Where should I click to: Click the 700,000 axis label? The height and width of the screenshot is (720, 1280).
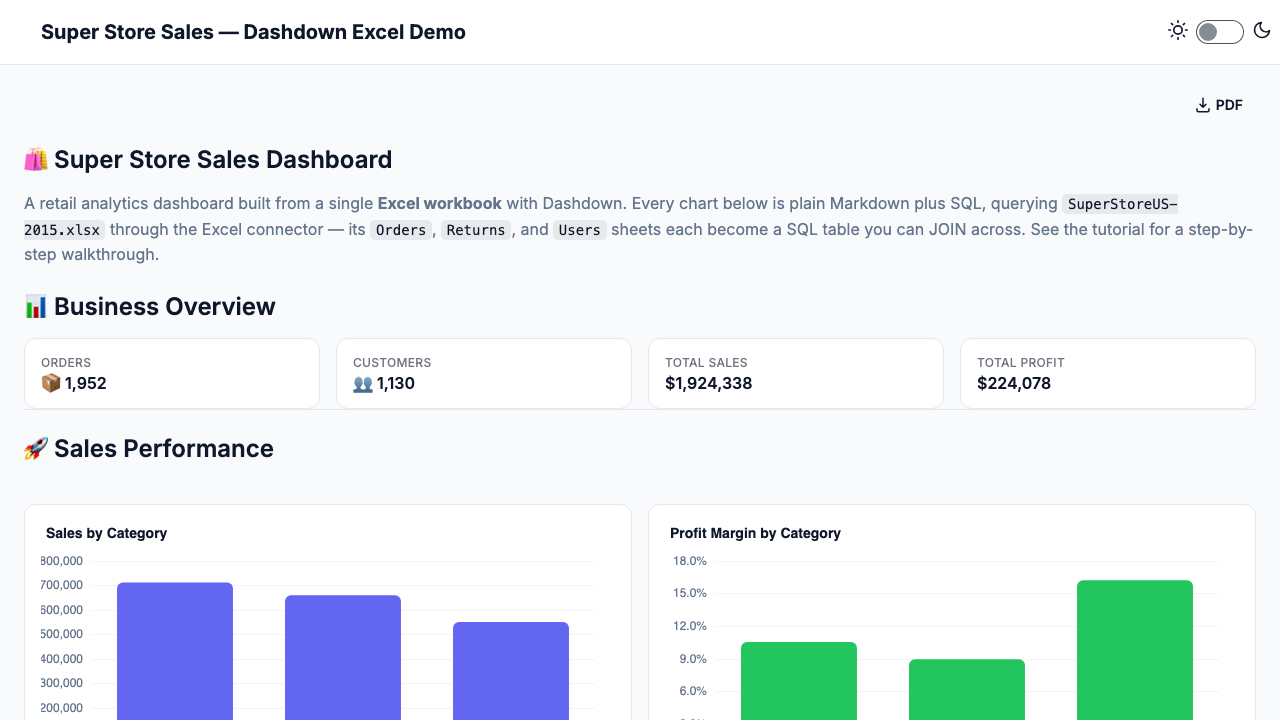[62, 585]
